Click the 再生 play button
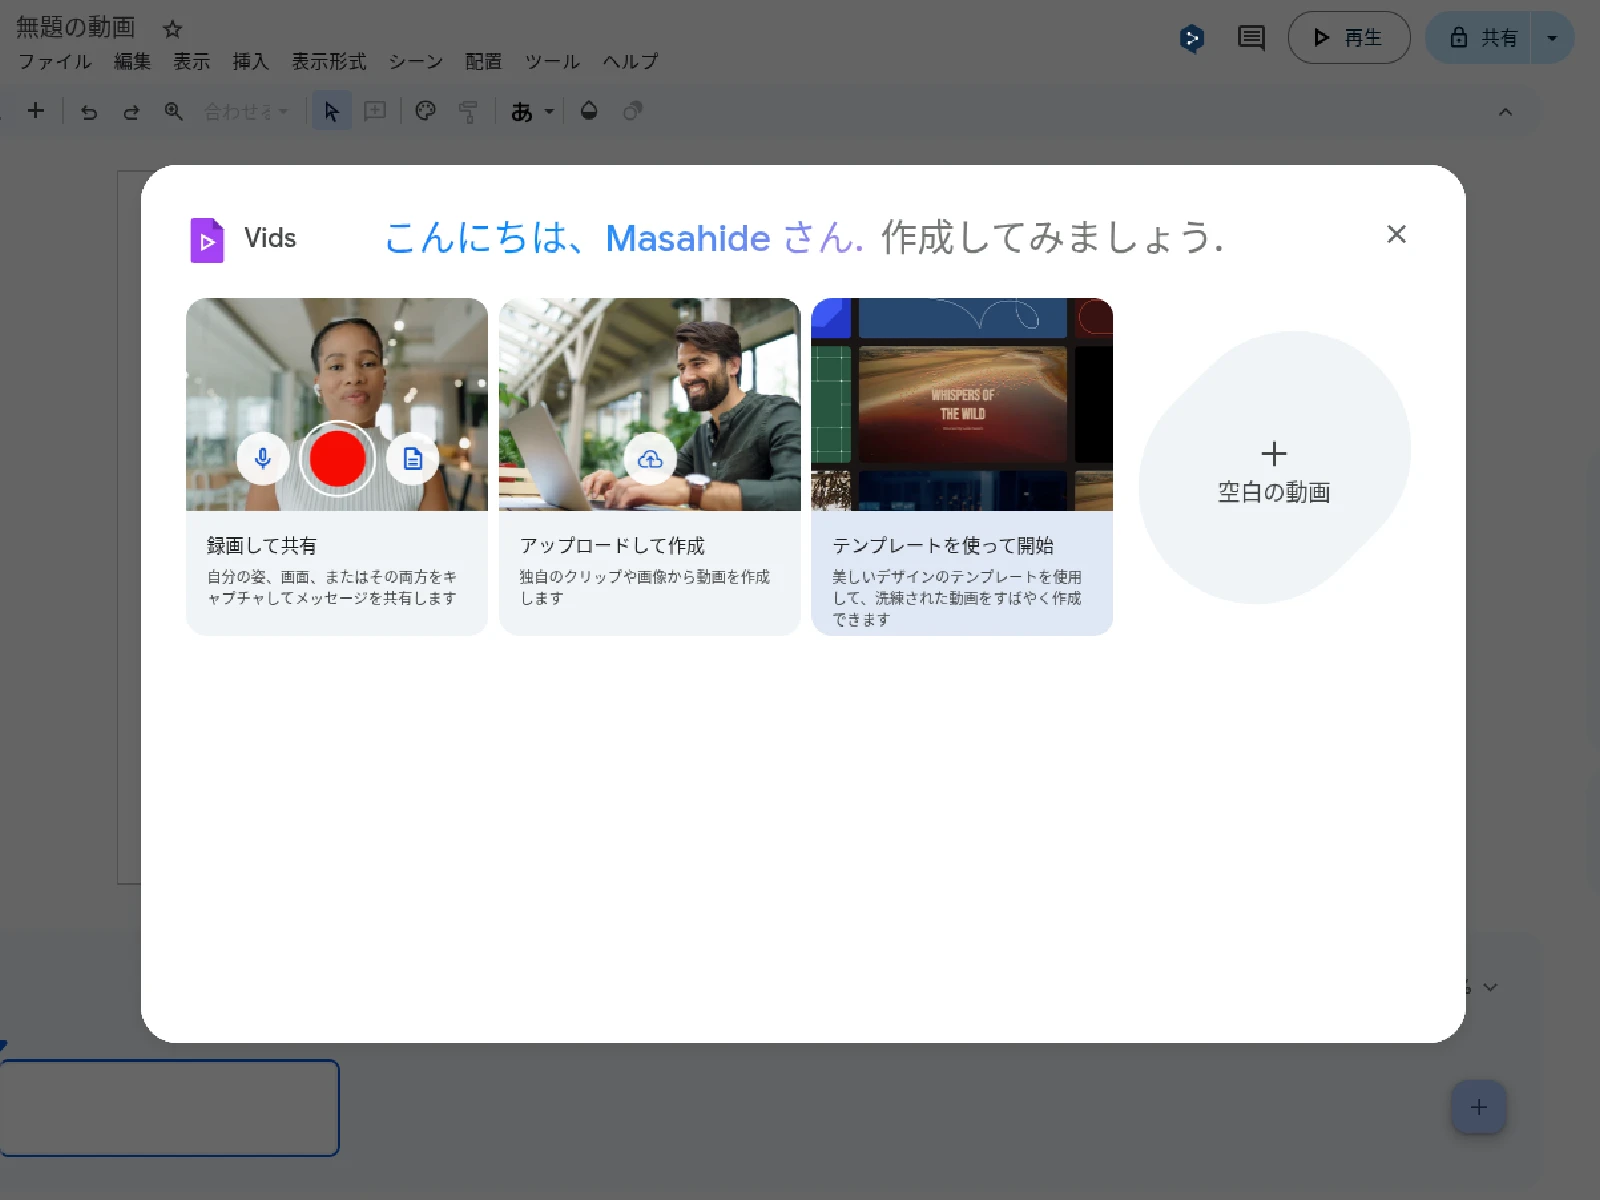 [x=1349, y=38]
